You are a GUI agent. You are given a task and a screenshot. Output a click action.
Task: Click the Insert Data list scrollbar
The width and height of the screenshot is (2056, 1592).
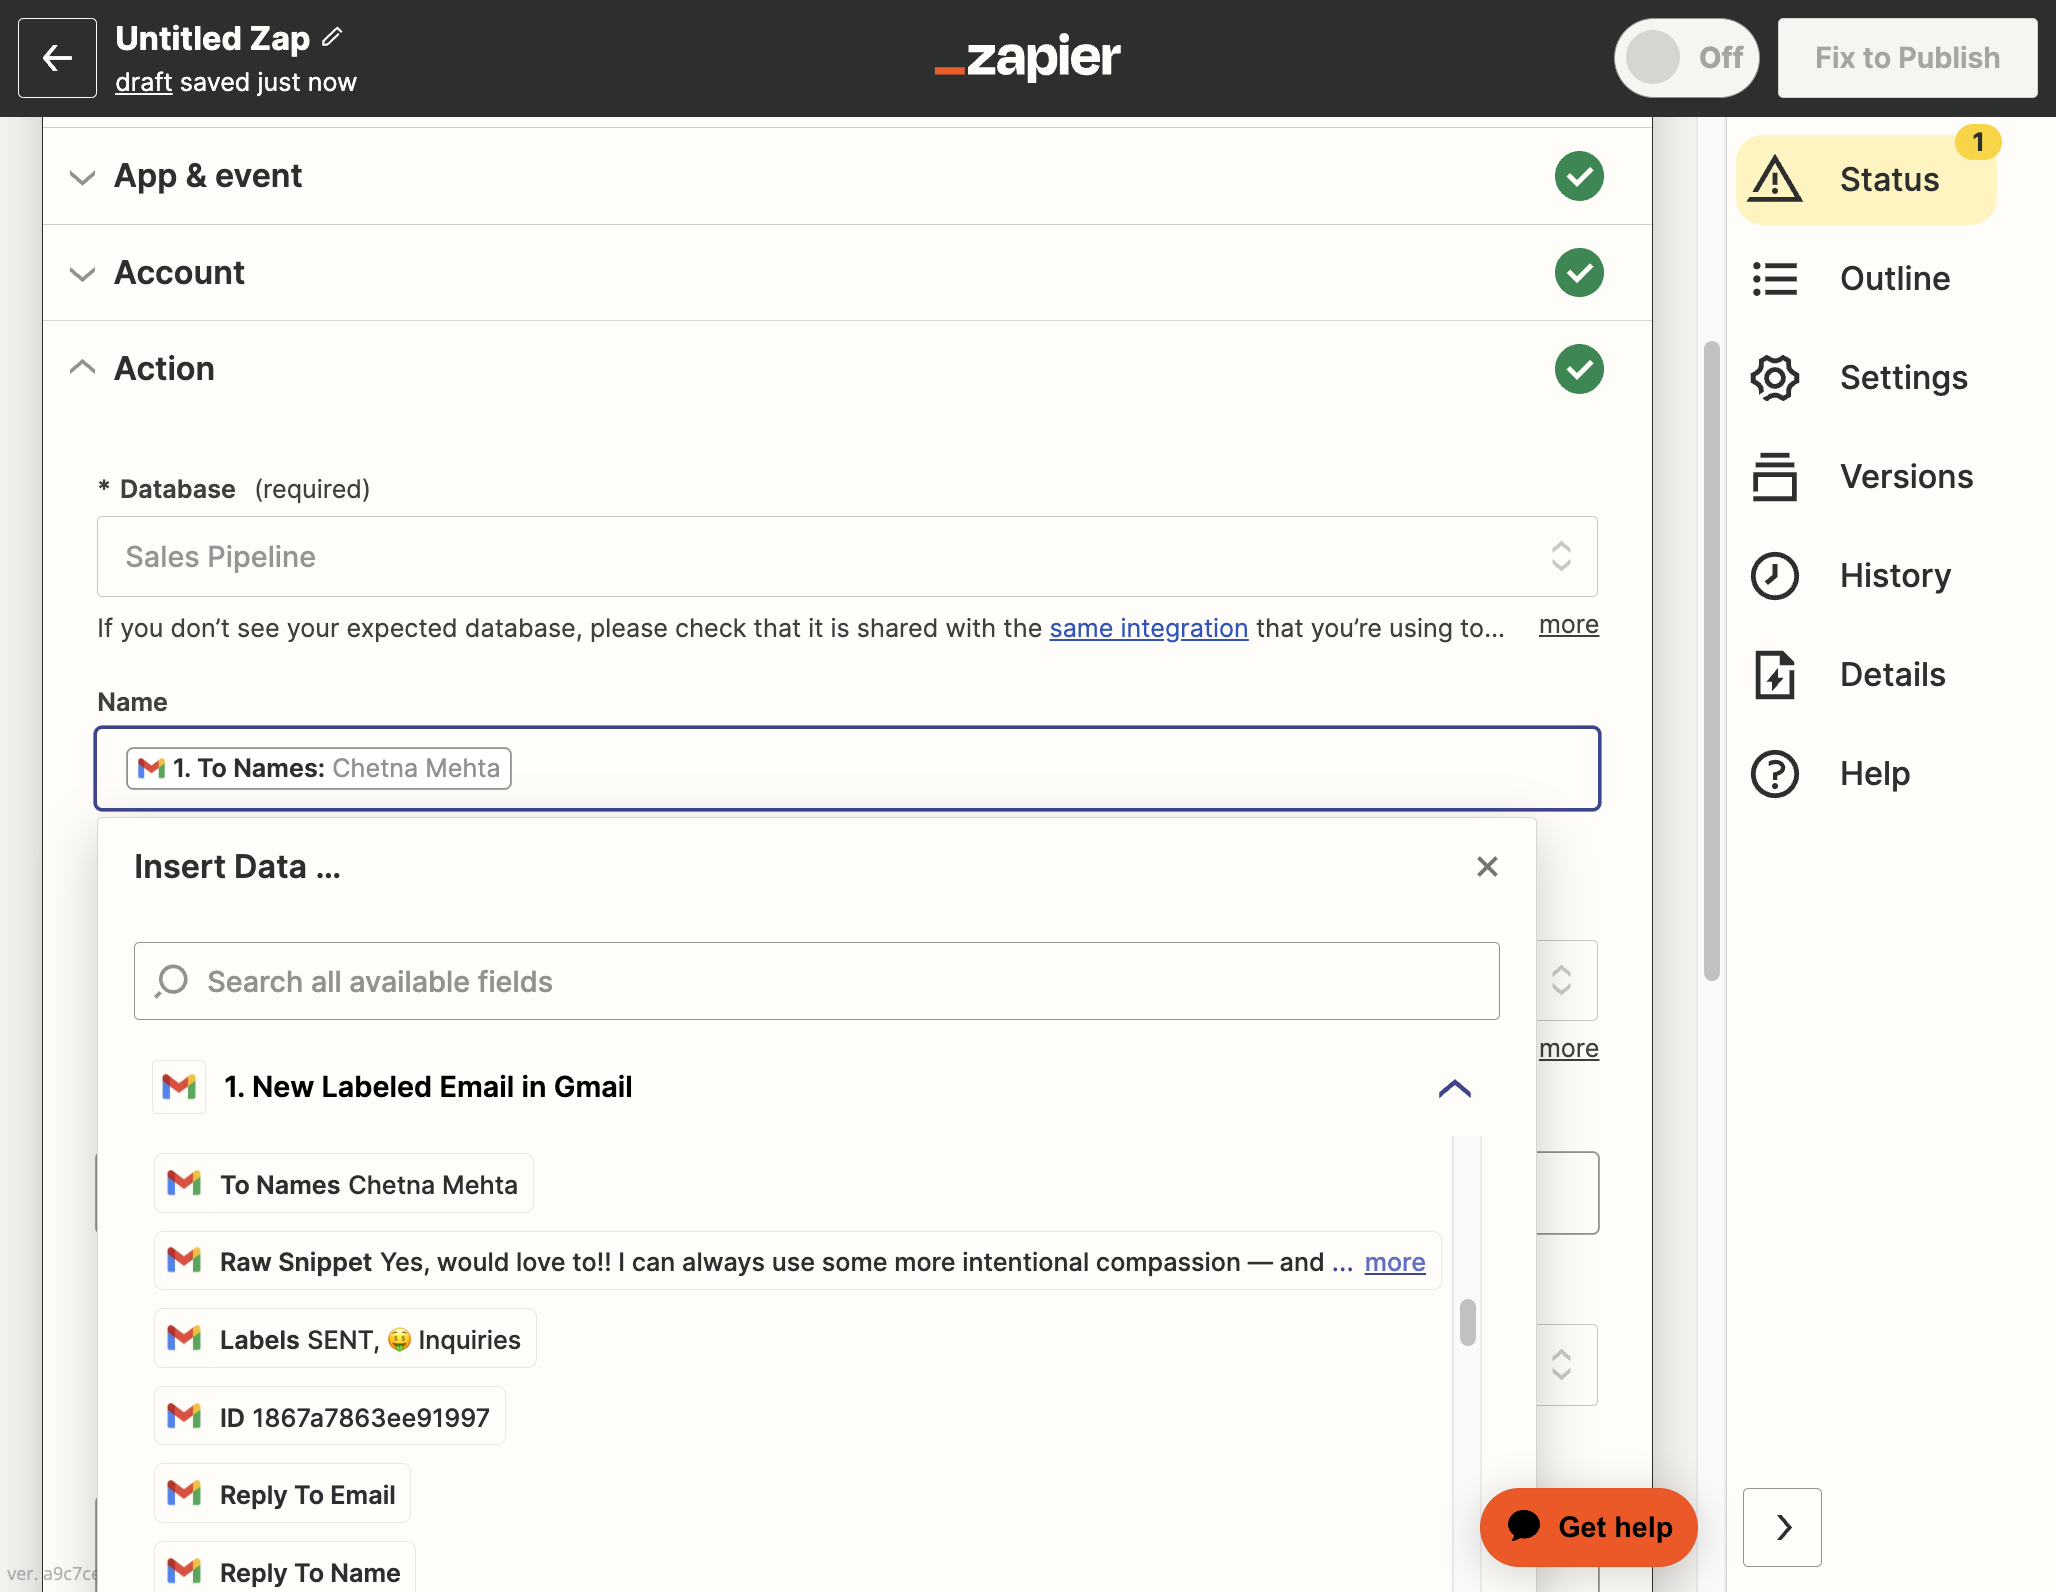(1467, 1323)
